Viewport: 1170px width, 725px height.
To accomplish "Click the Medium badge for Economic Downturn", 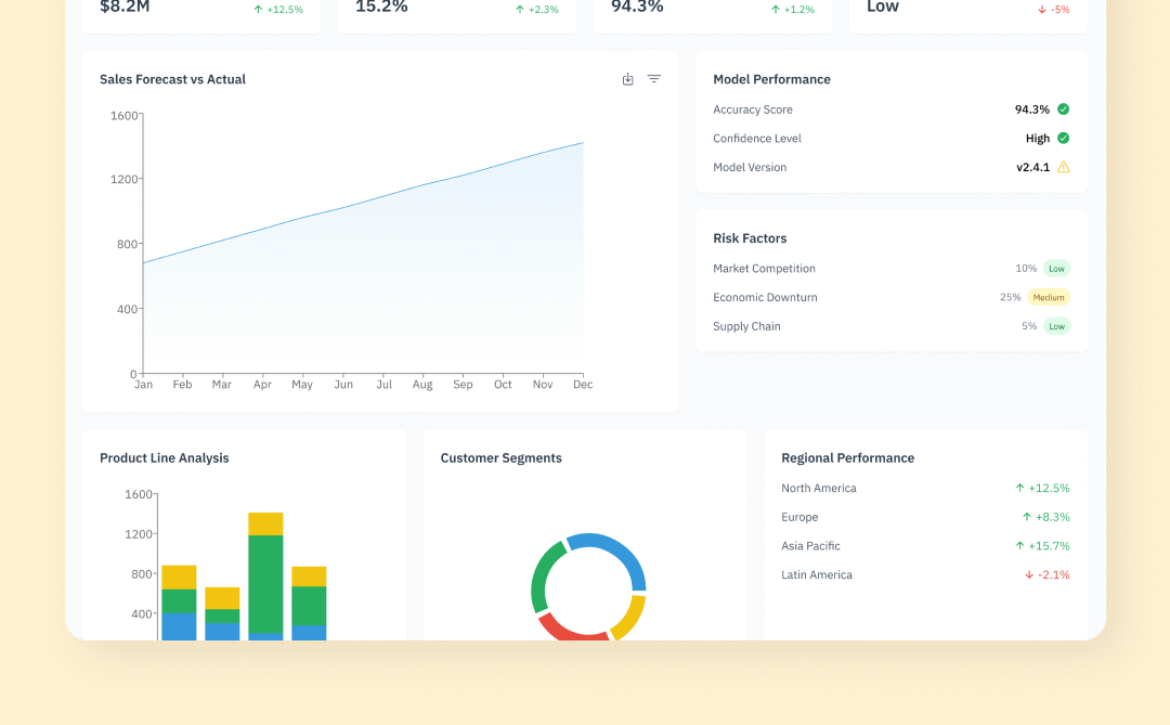I will (x=1048, y=297).
